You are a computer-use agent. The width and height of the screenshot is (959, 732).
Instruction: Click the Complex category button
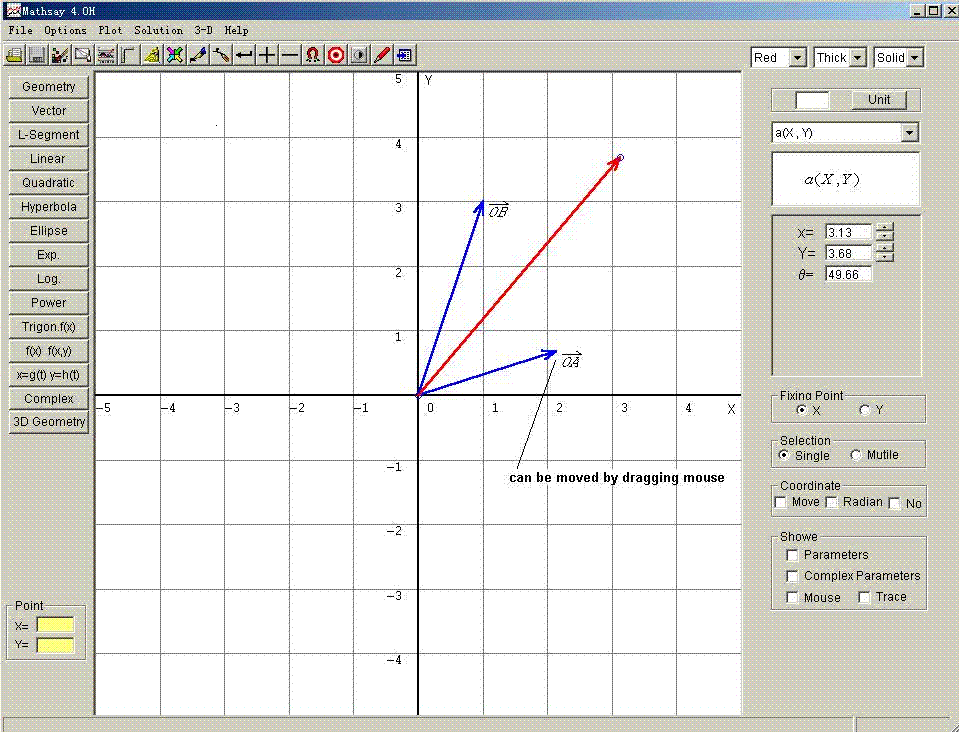pyautogui.click(x=49, y=399)
